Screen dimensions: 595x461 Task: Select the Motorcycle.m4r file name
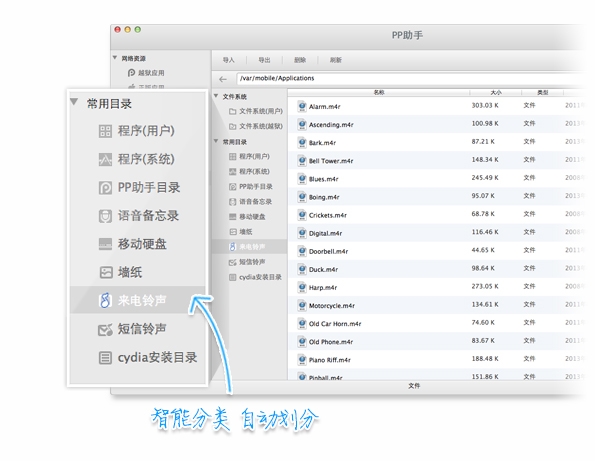(332, 306)
